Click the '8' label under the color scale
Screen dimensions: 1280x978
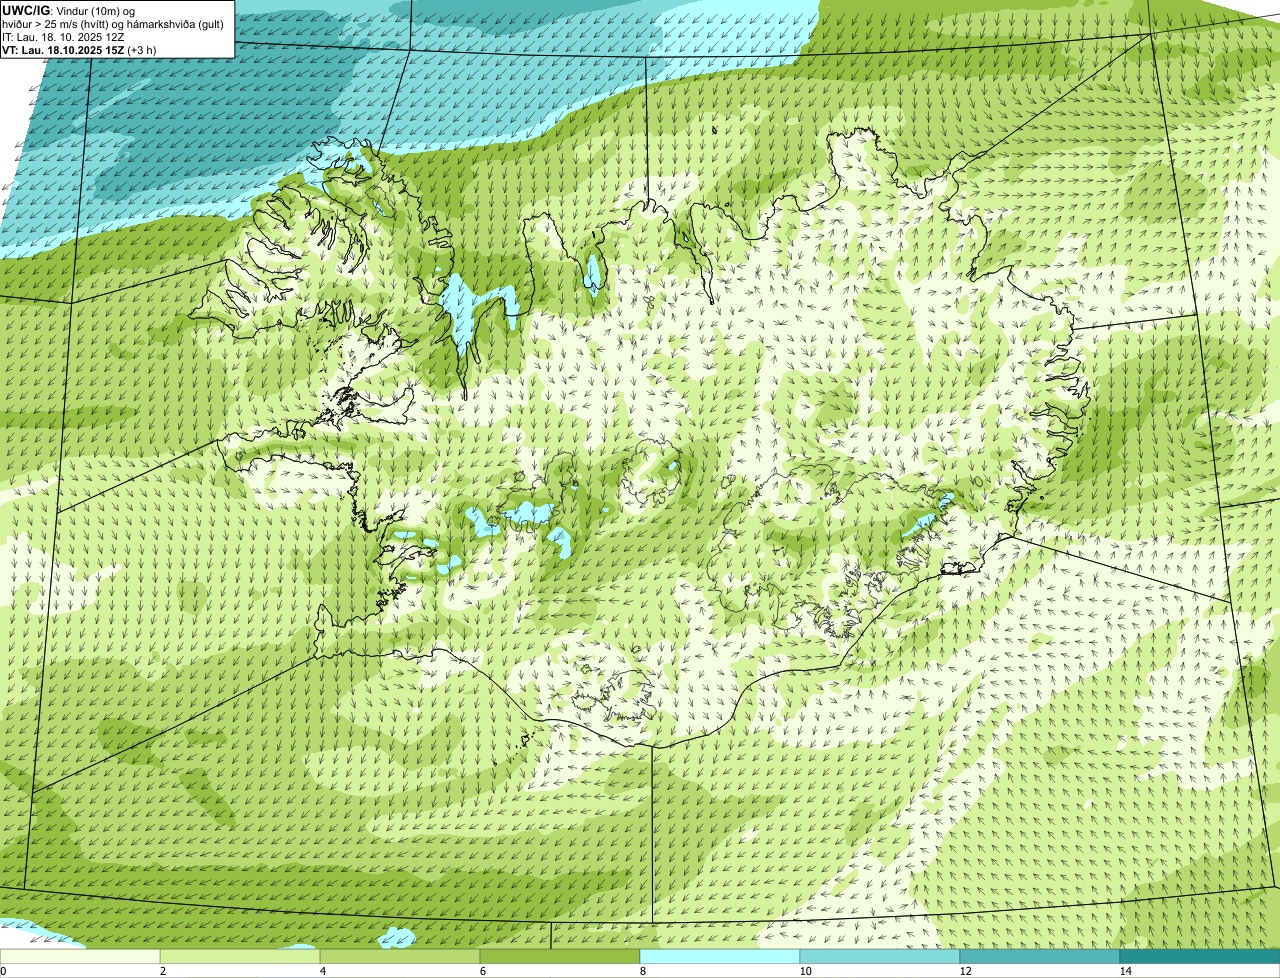pos(642,971)
